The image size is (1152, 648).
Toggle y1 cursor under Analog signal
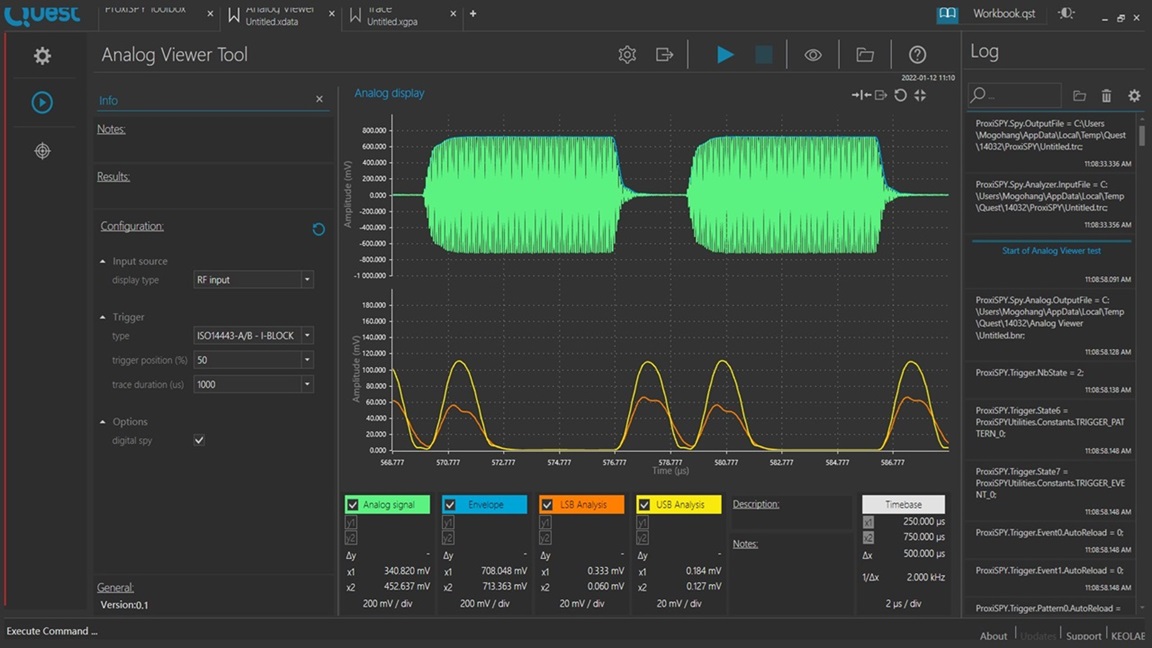pos(351,523)
